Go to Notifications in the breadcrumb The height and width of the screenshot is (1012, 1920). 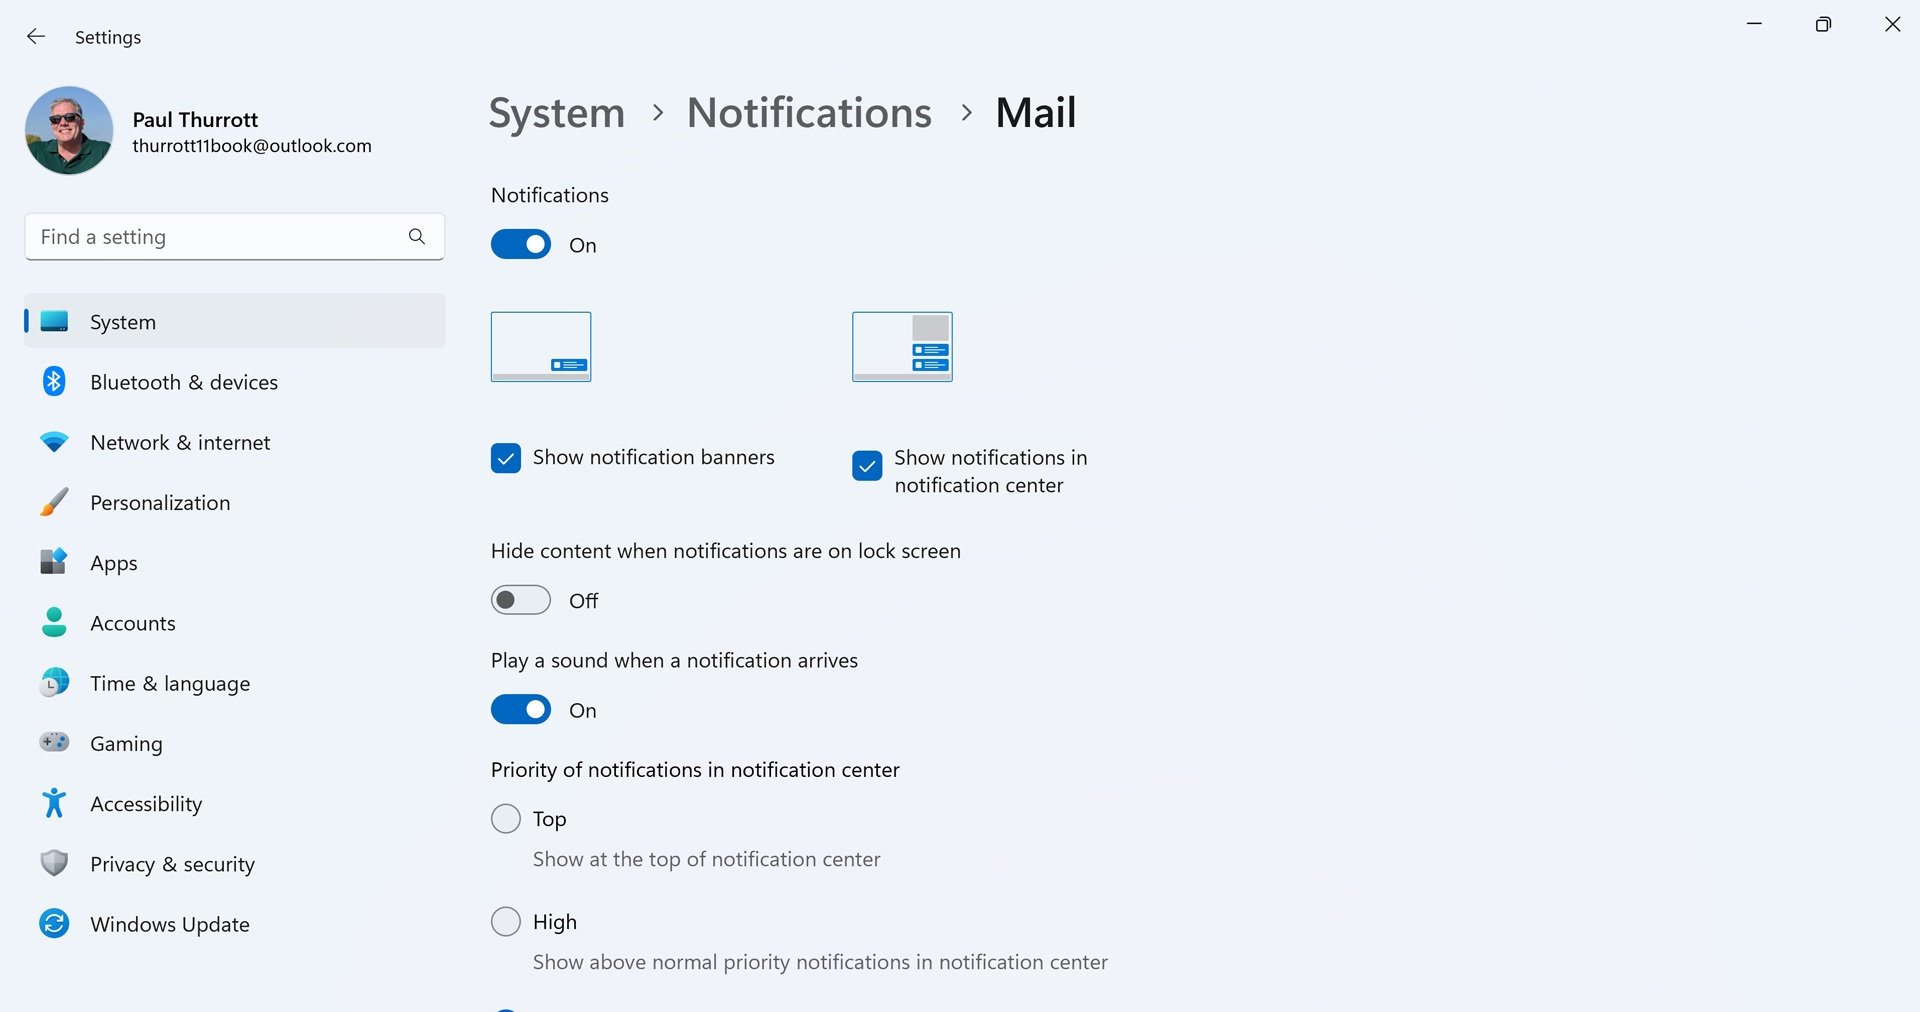point(809,113)
